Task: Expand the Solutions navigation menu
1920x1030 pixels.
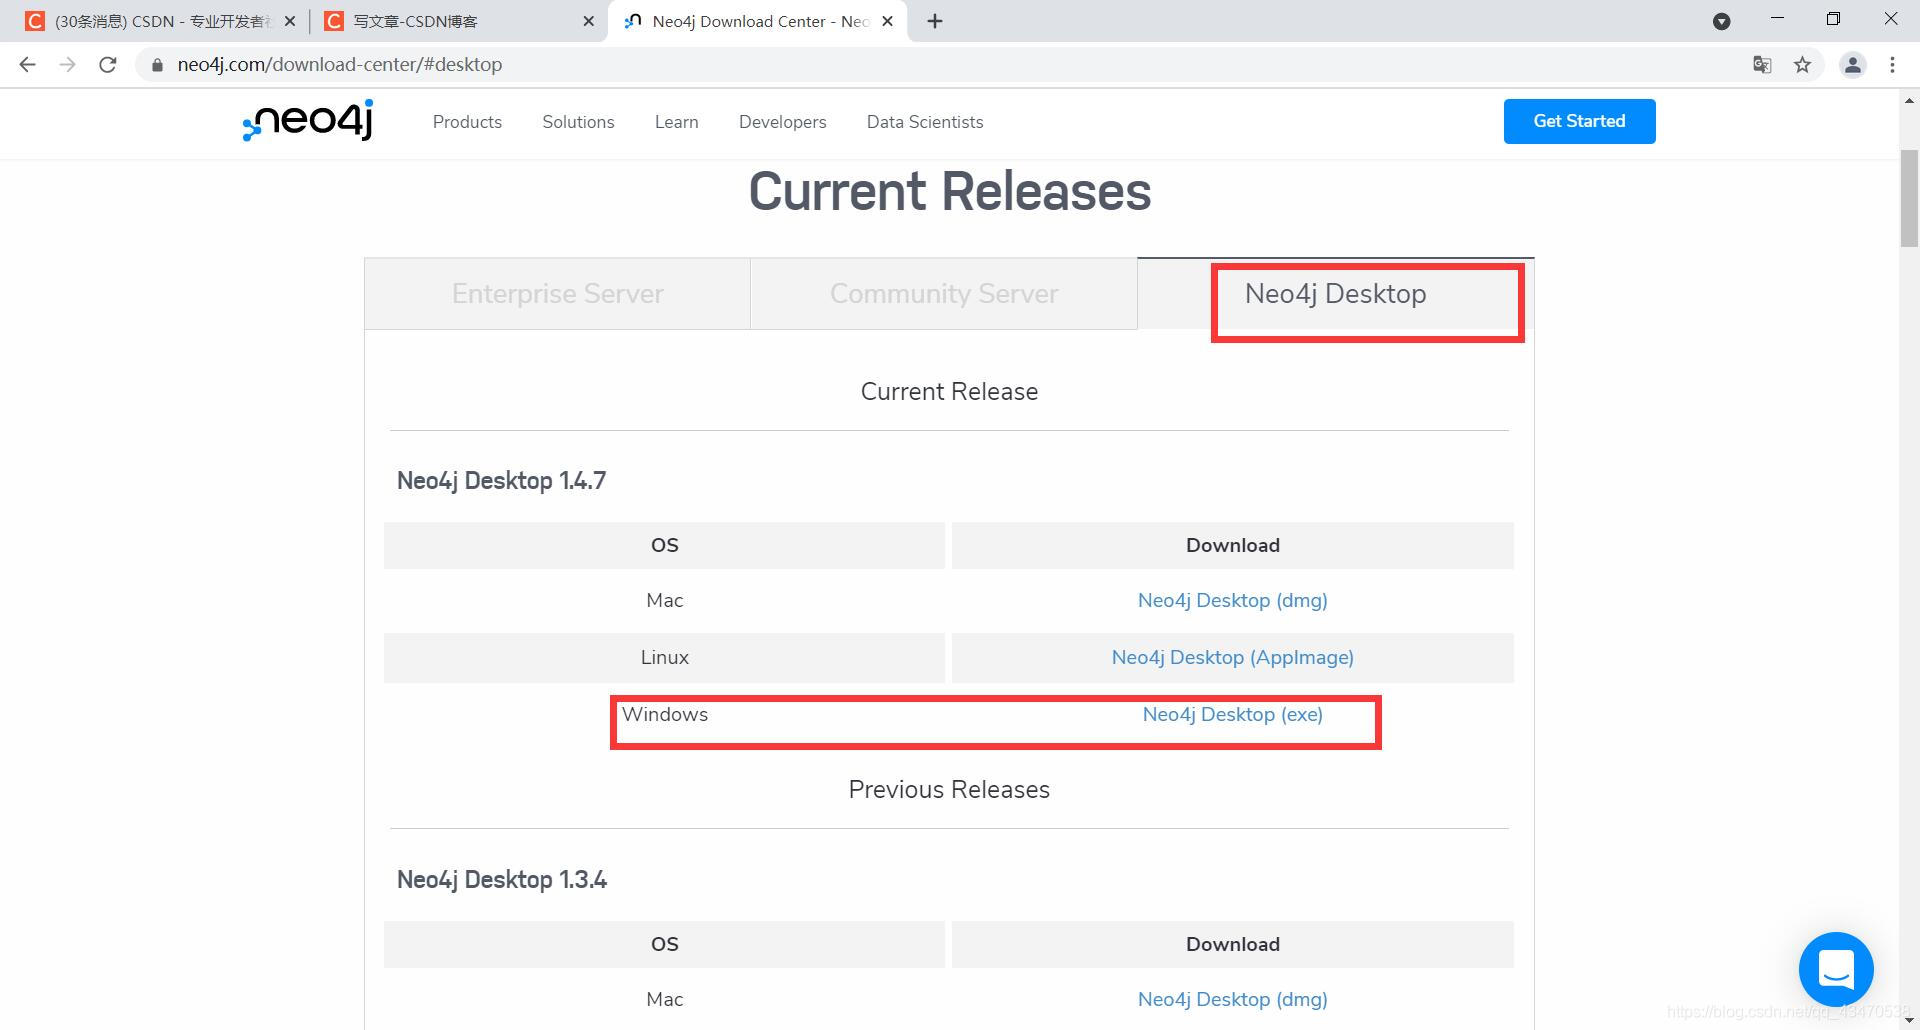Action: click(x=578, y=122)
